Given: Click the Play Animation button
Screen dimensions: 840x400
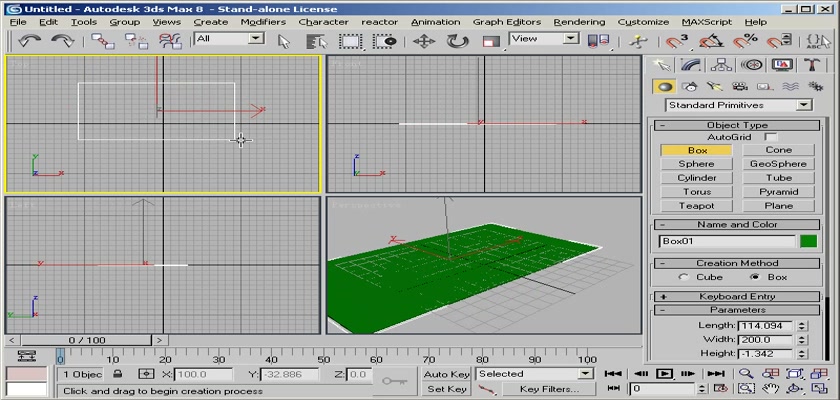Looking at the screenshot, I should (663, 374).
